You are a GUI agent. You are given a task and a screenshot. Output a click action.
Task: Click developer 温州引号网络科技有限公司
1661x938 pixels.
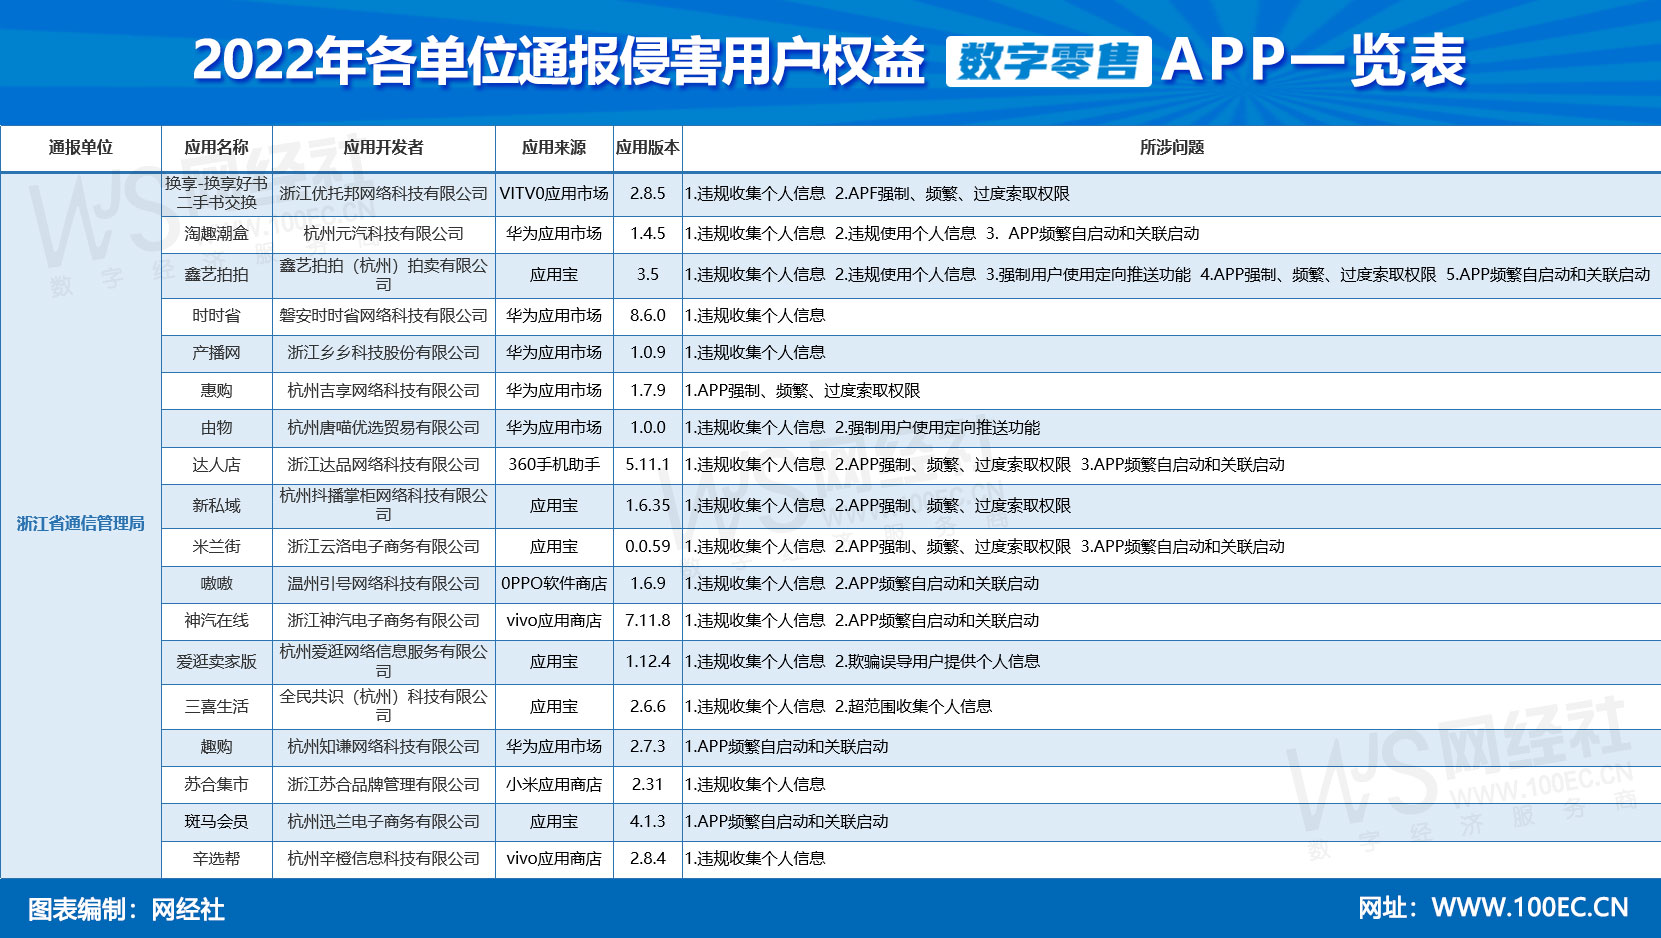384,584
